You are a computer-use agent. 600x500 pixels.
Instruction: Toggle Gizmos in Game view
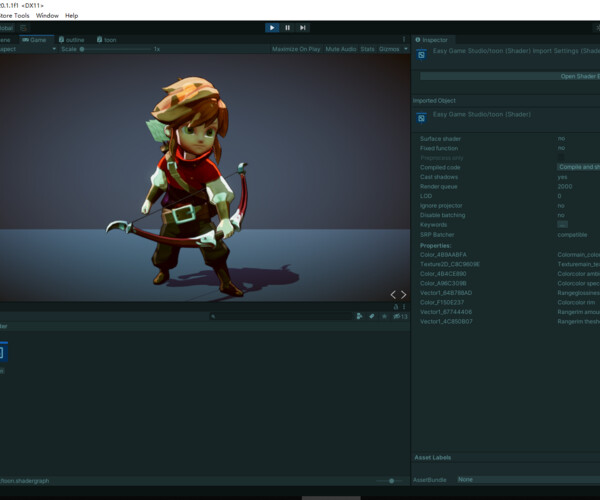coord(389,49)
